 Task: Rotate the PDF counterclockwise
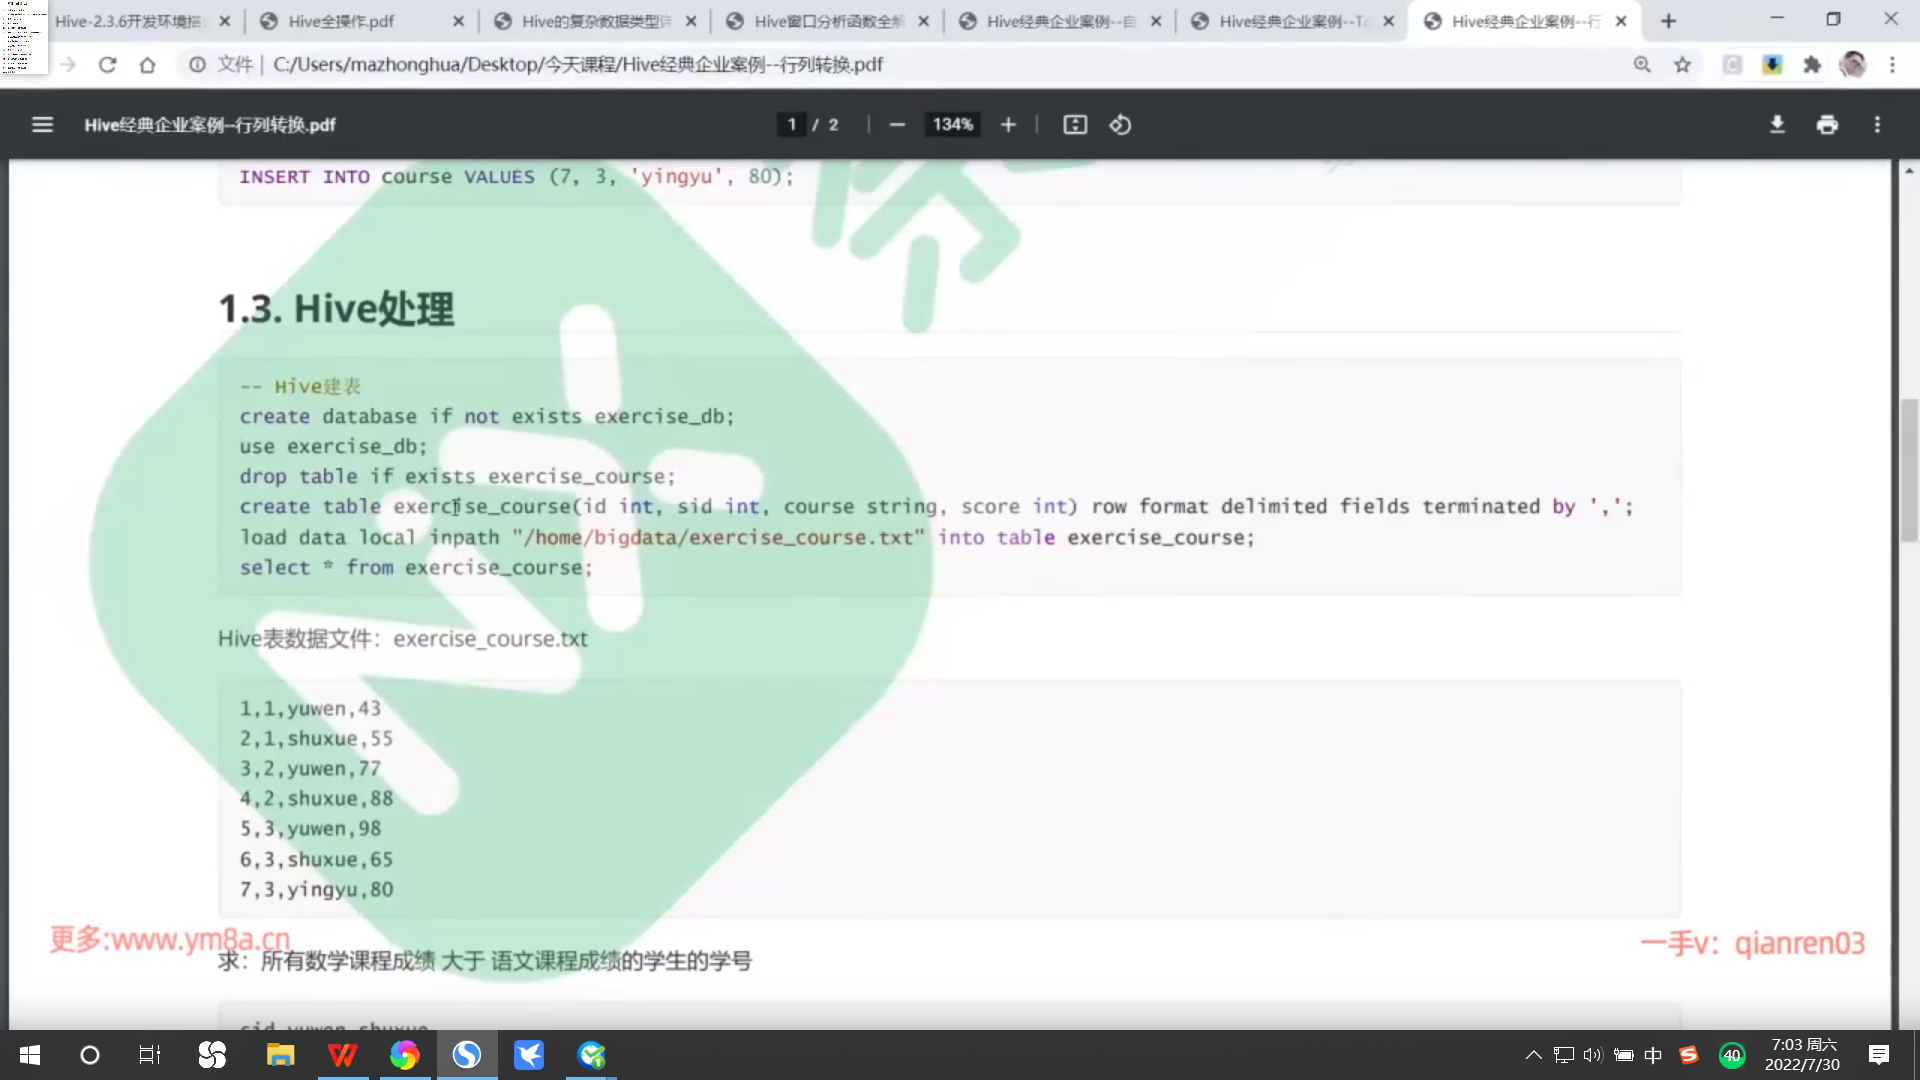tap(1120, 125)
